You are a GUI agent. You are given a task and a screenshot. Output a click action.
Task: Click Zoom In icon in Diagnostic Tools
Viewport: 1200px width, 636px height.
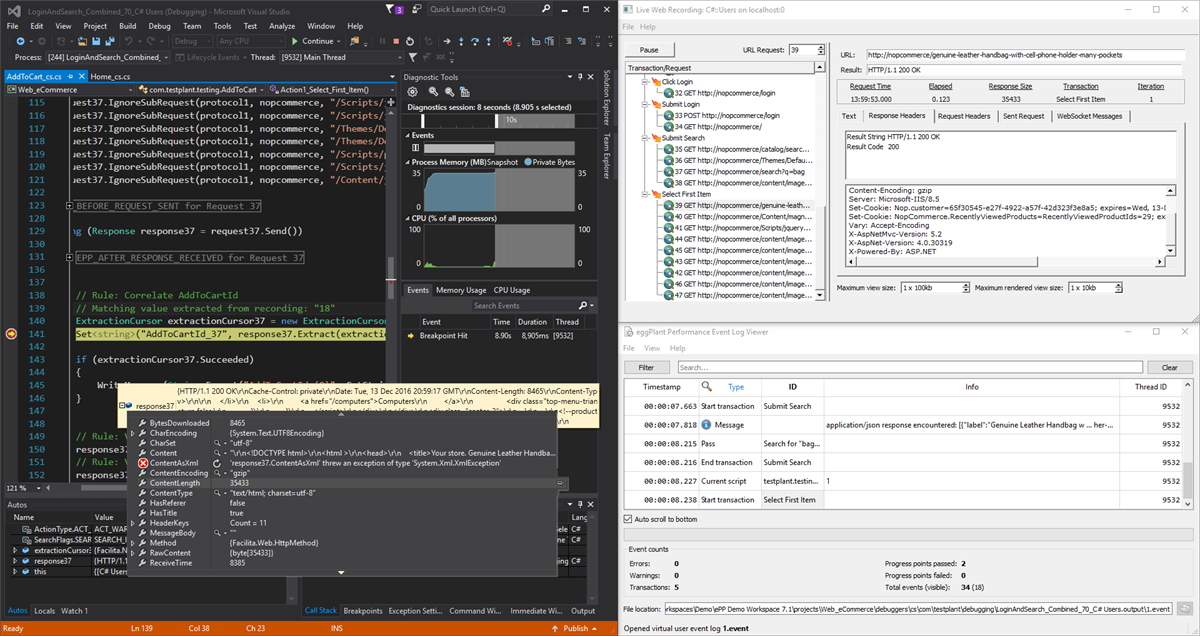433,92
